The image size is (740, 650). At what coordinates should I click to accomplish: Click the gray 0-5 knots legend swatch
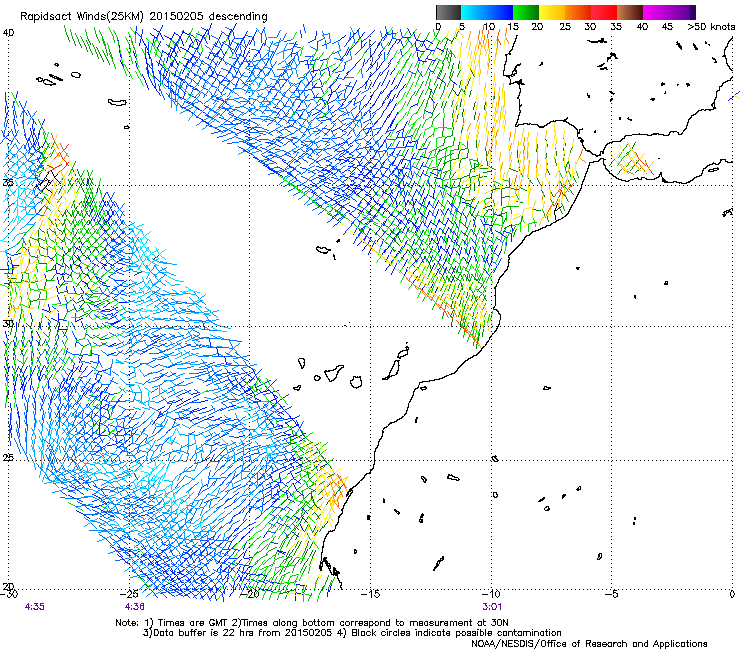point(448,12)
